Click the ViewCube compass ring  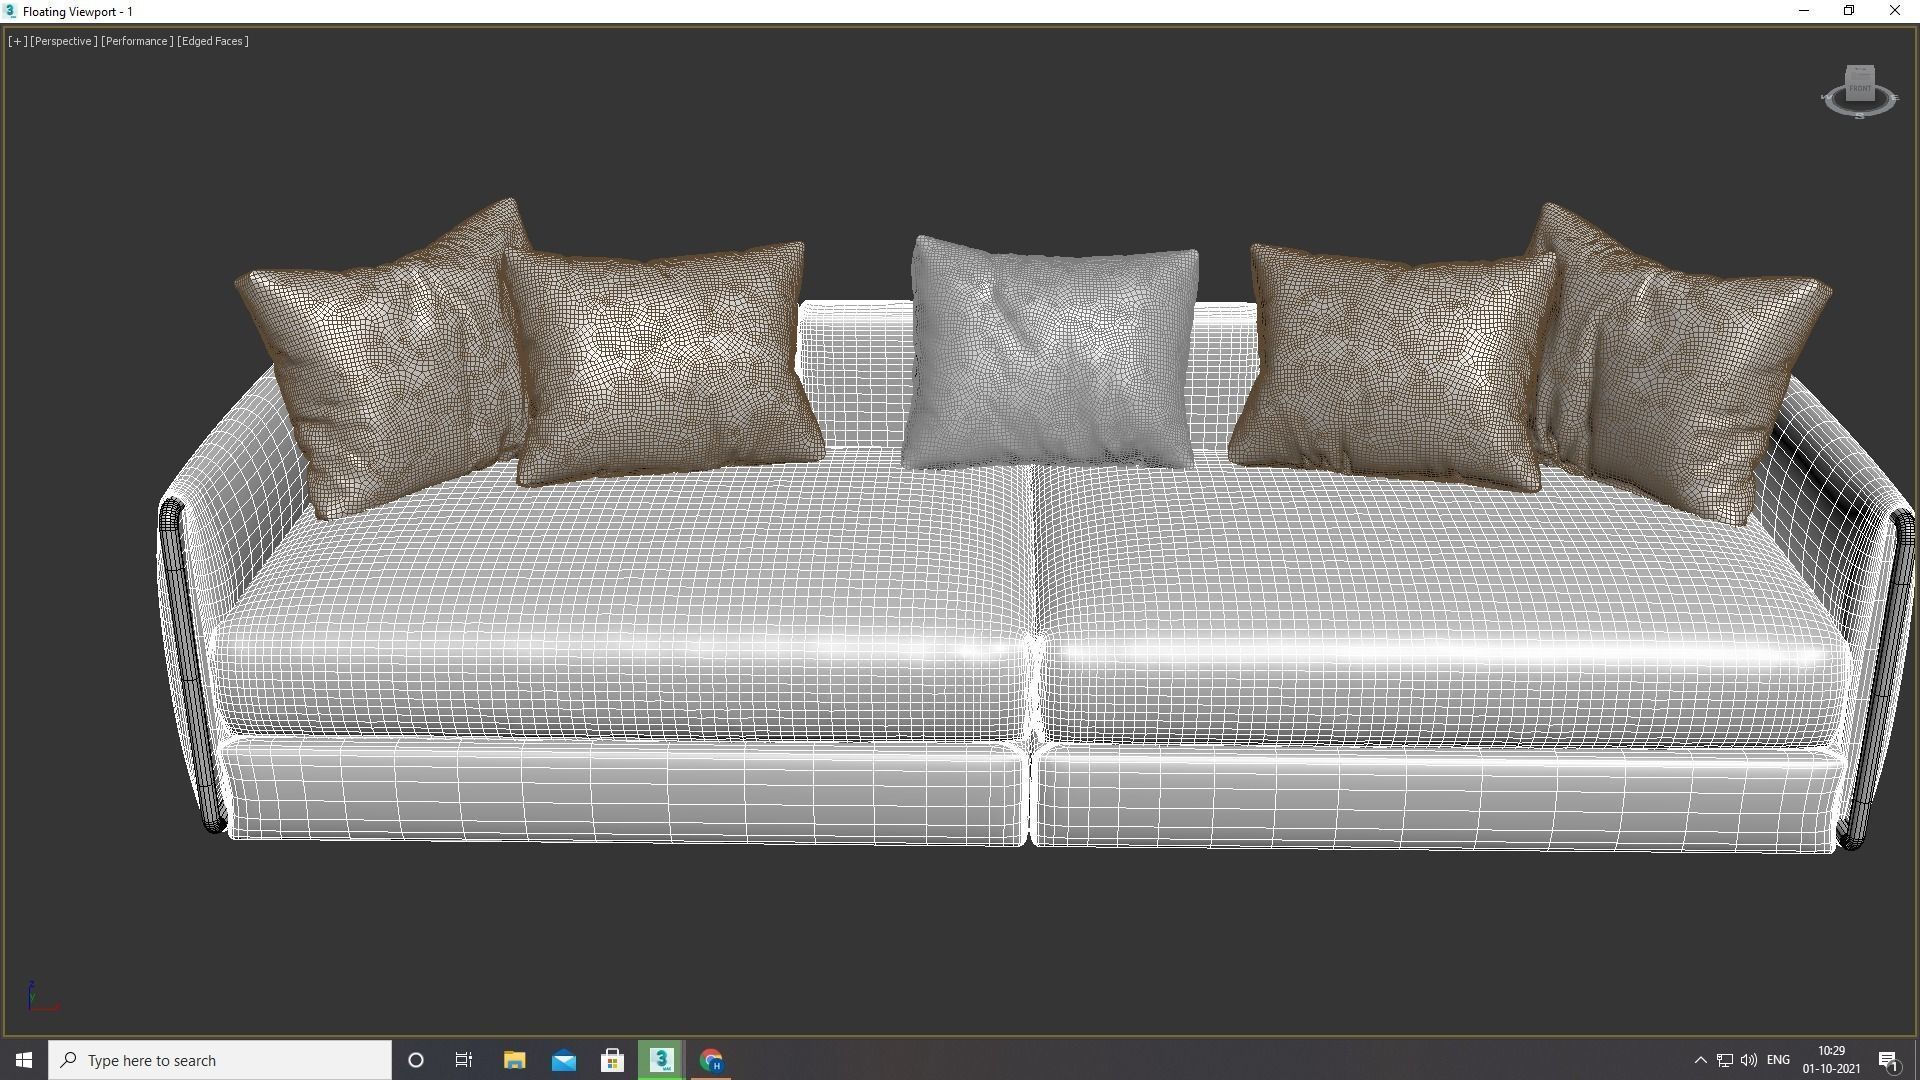1859,110
